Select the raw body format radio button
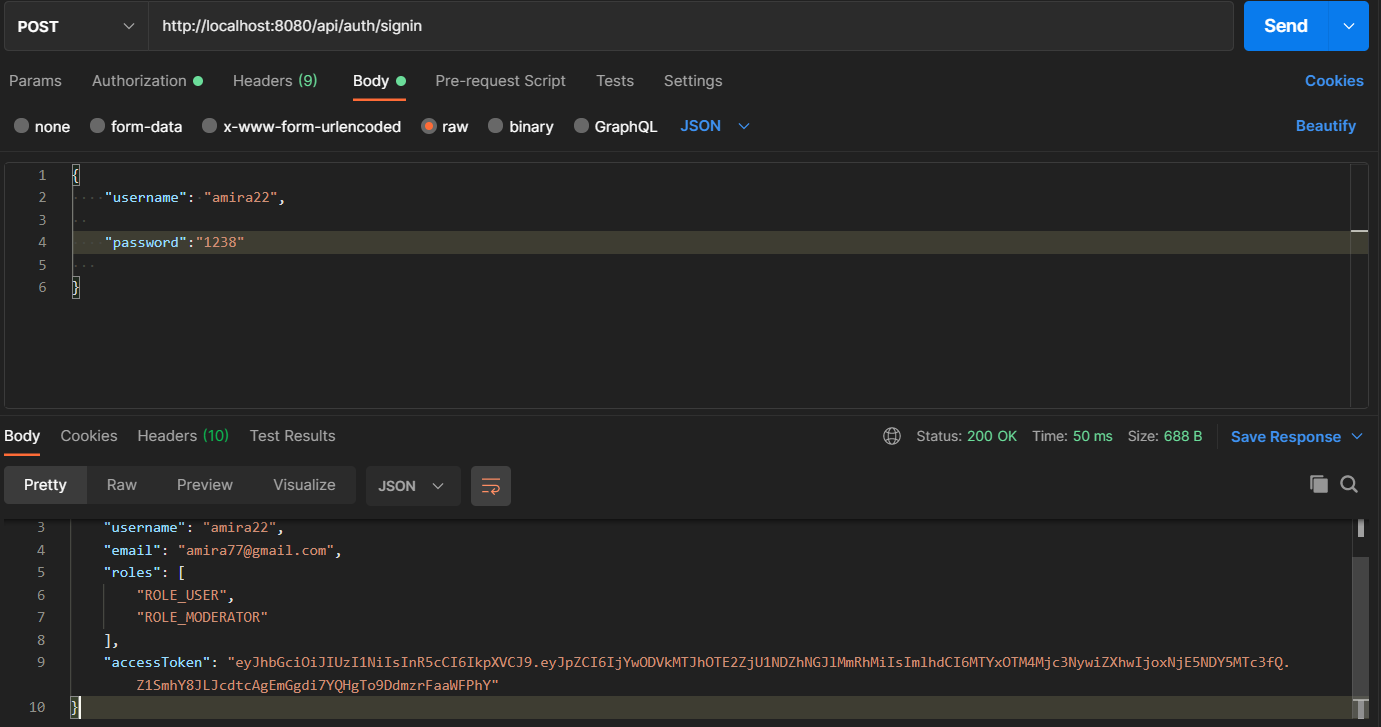This screenshot has width=1381, height=727. tap(430, 126)
